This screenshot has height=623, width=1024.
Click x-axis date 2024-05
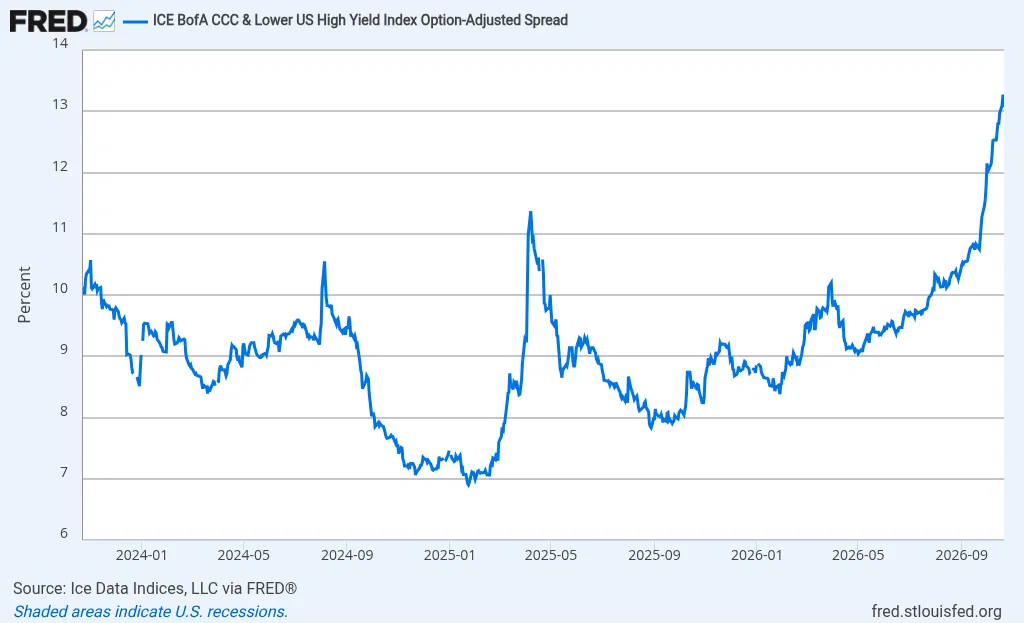[243, 556]
